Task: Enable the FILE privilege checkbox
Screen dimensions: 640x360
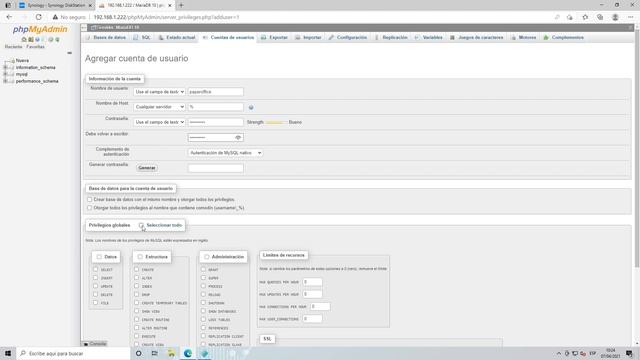Action: tap(96, 302)
